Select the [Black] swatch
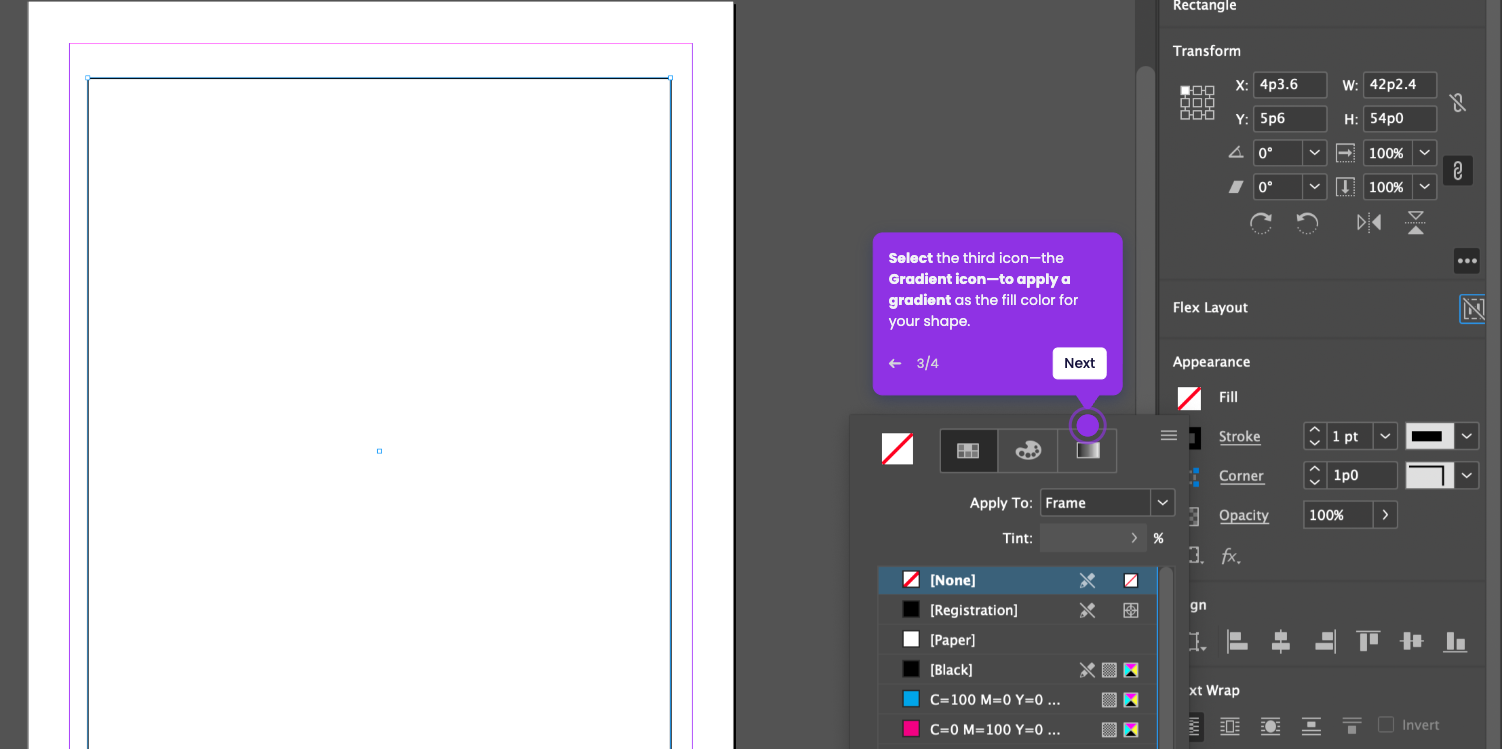 (x=1018, y=670)
